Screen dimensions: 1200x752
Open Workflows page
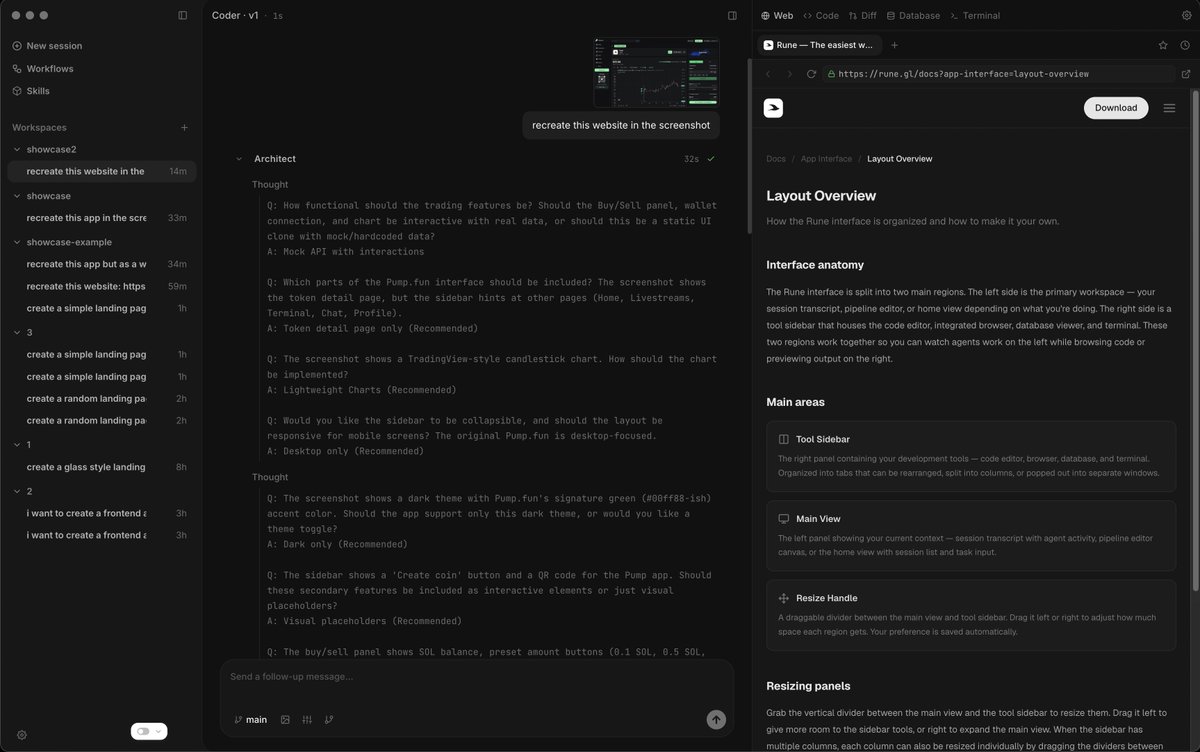pos(43,69)
